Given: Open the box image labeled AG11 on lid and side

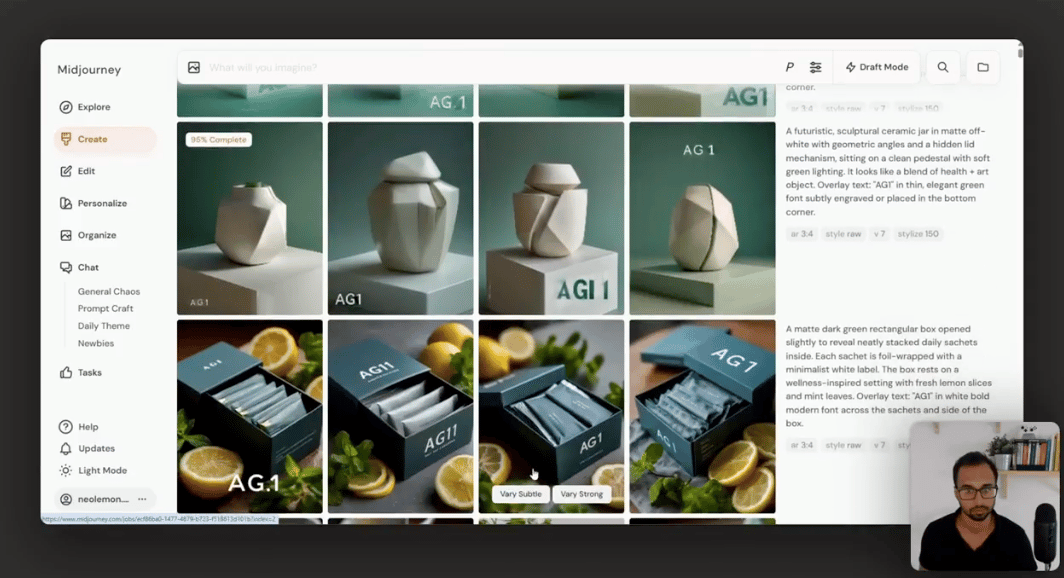Looking at the screenshot, I should click(400, 417).
